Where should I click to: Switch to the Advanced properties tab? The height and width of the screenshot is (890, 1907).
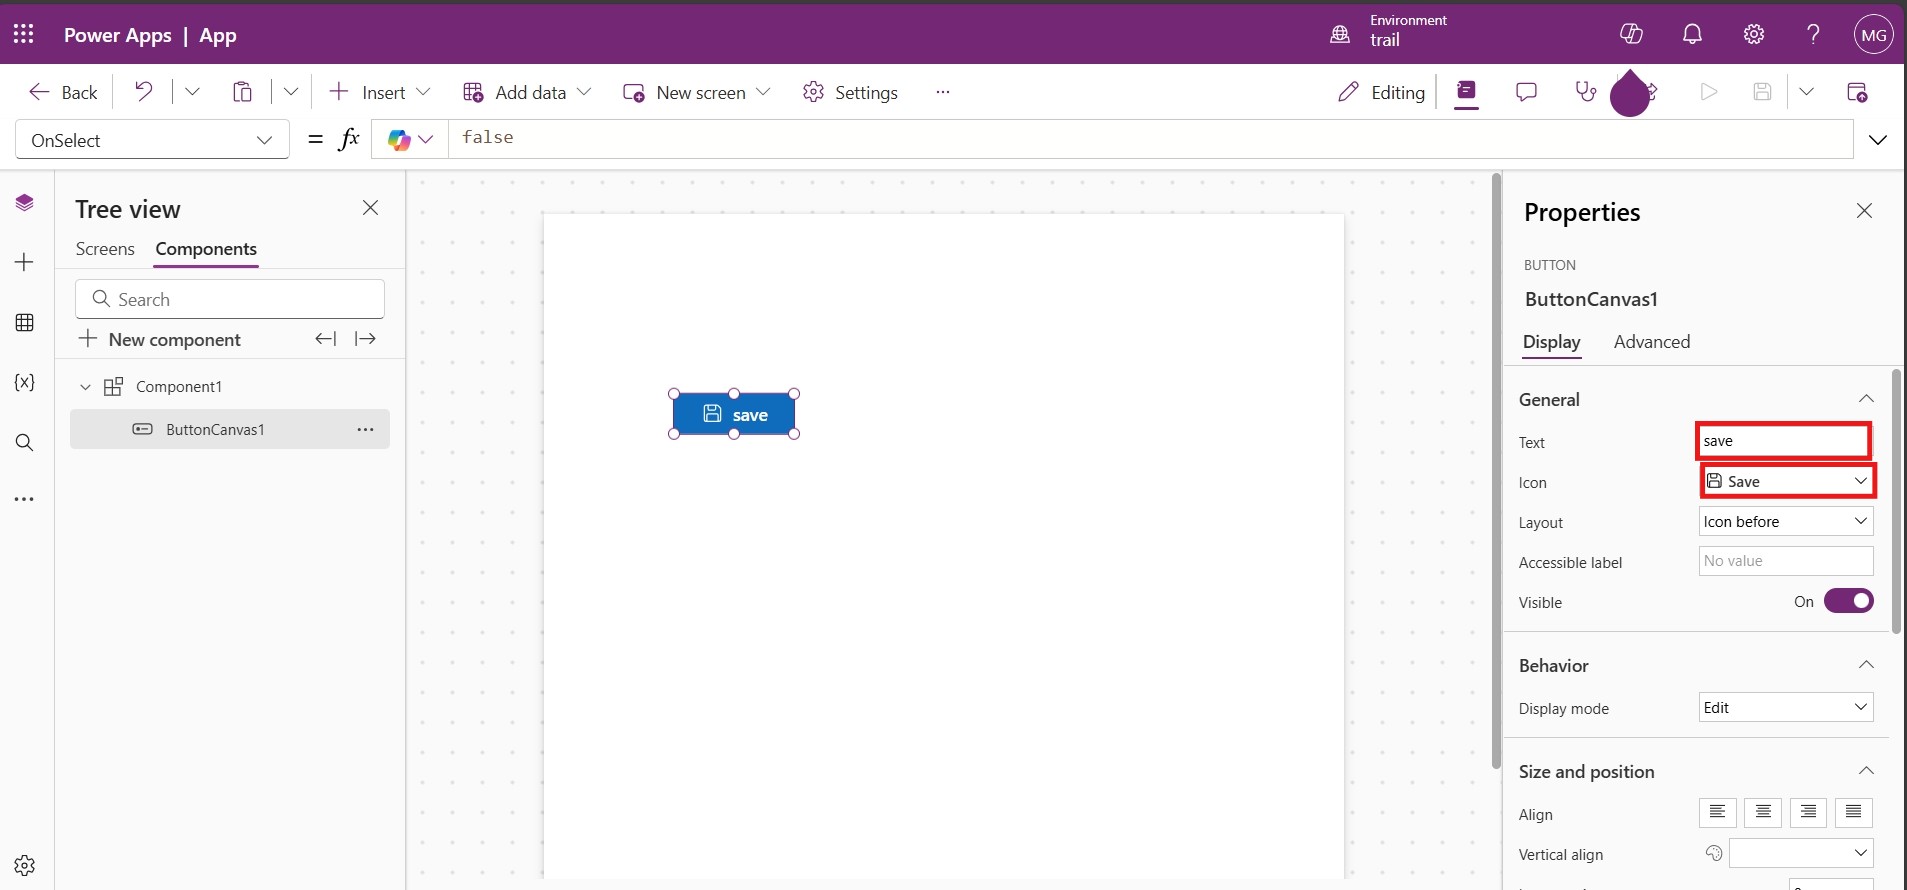point(1651,342)
